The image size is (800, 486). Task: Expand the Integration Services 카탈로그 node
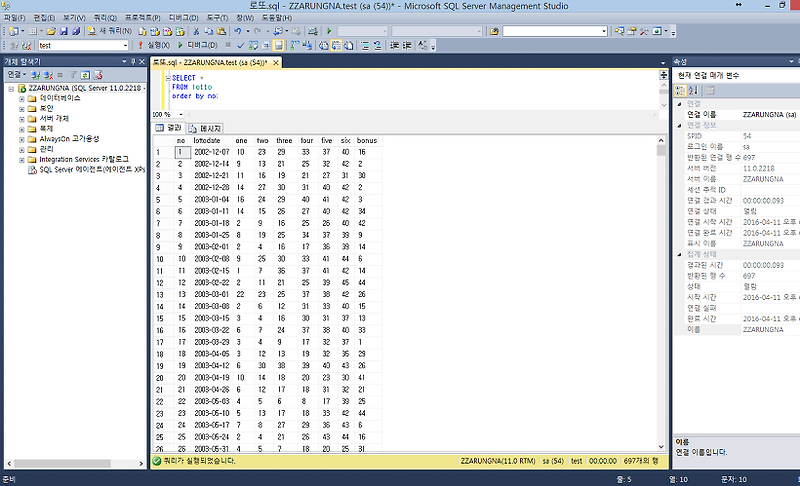[x=21, y=160]
